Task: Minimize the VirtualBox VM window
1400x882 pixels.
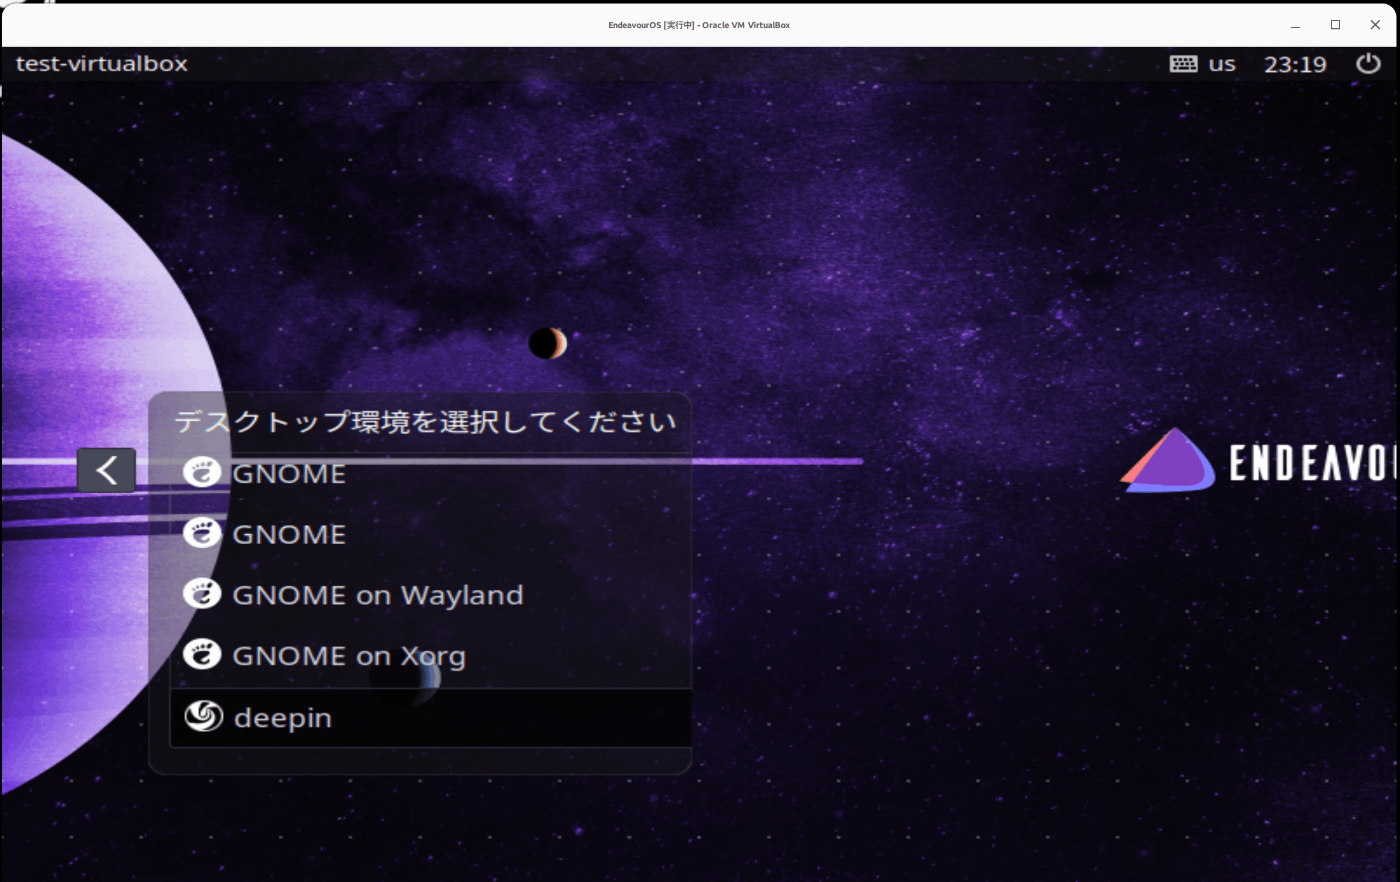Action: pyautogui.click(x=1295, y=25)
